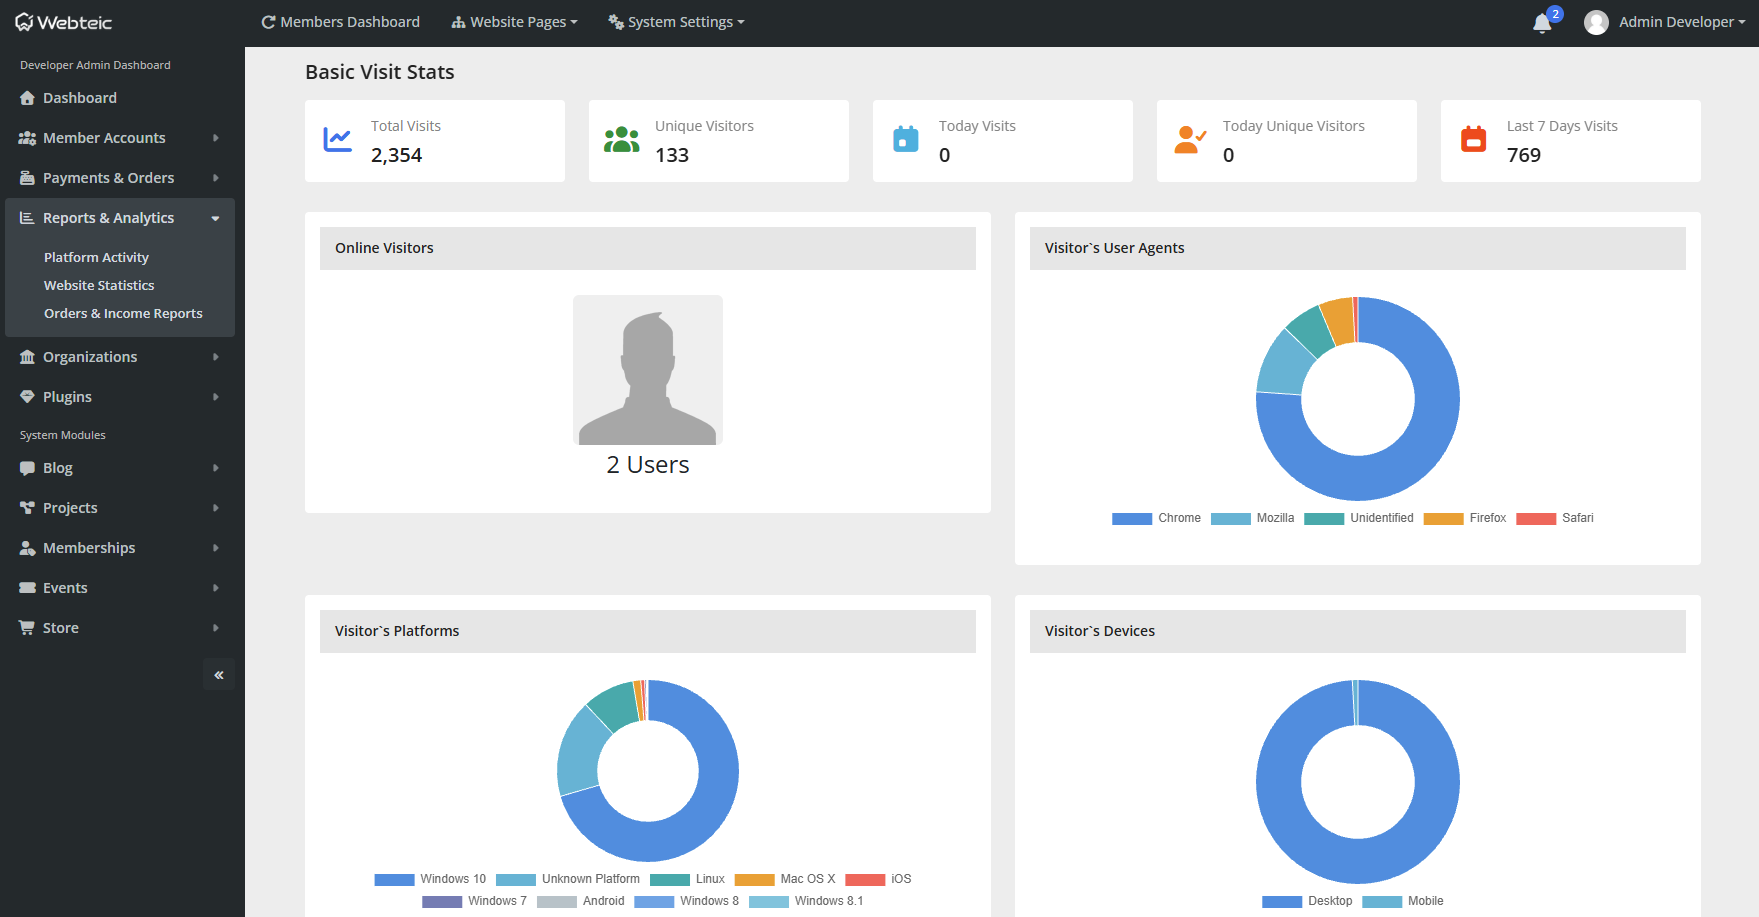Click the Admin Developer avatar icon

click(1596, 22)
